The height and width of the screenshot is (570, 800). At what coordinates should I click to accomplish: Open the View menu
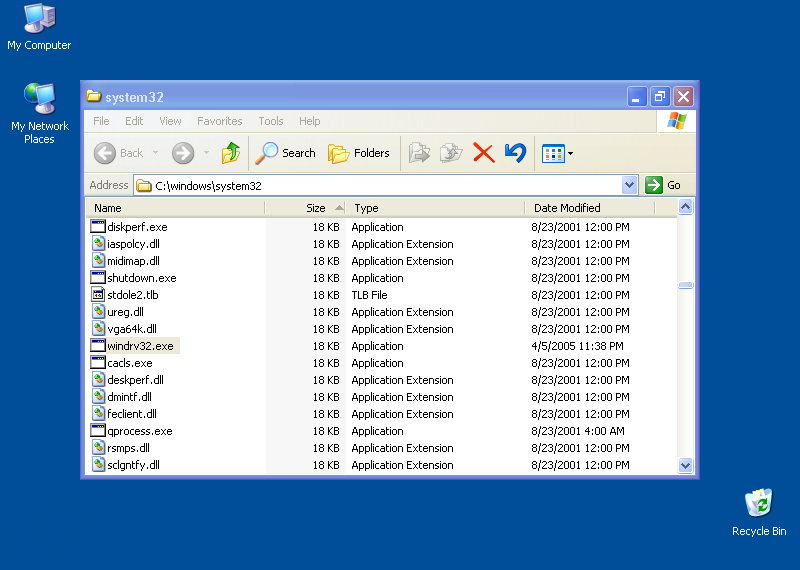pyautogui.click(x=170, y=121)
